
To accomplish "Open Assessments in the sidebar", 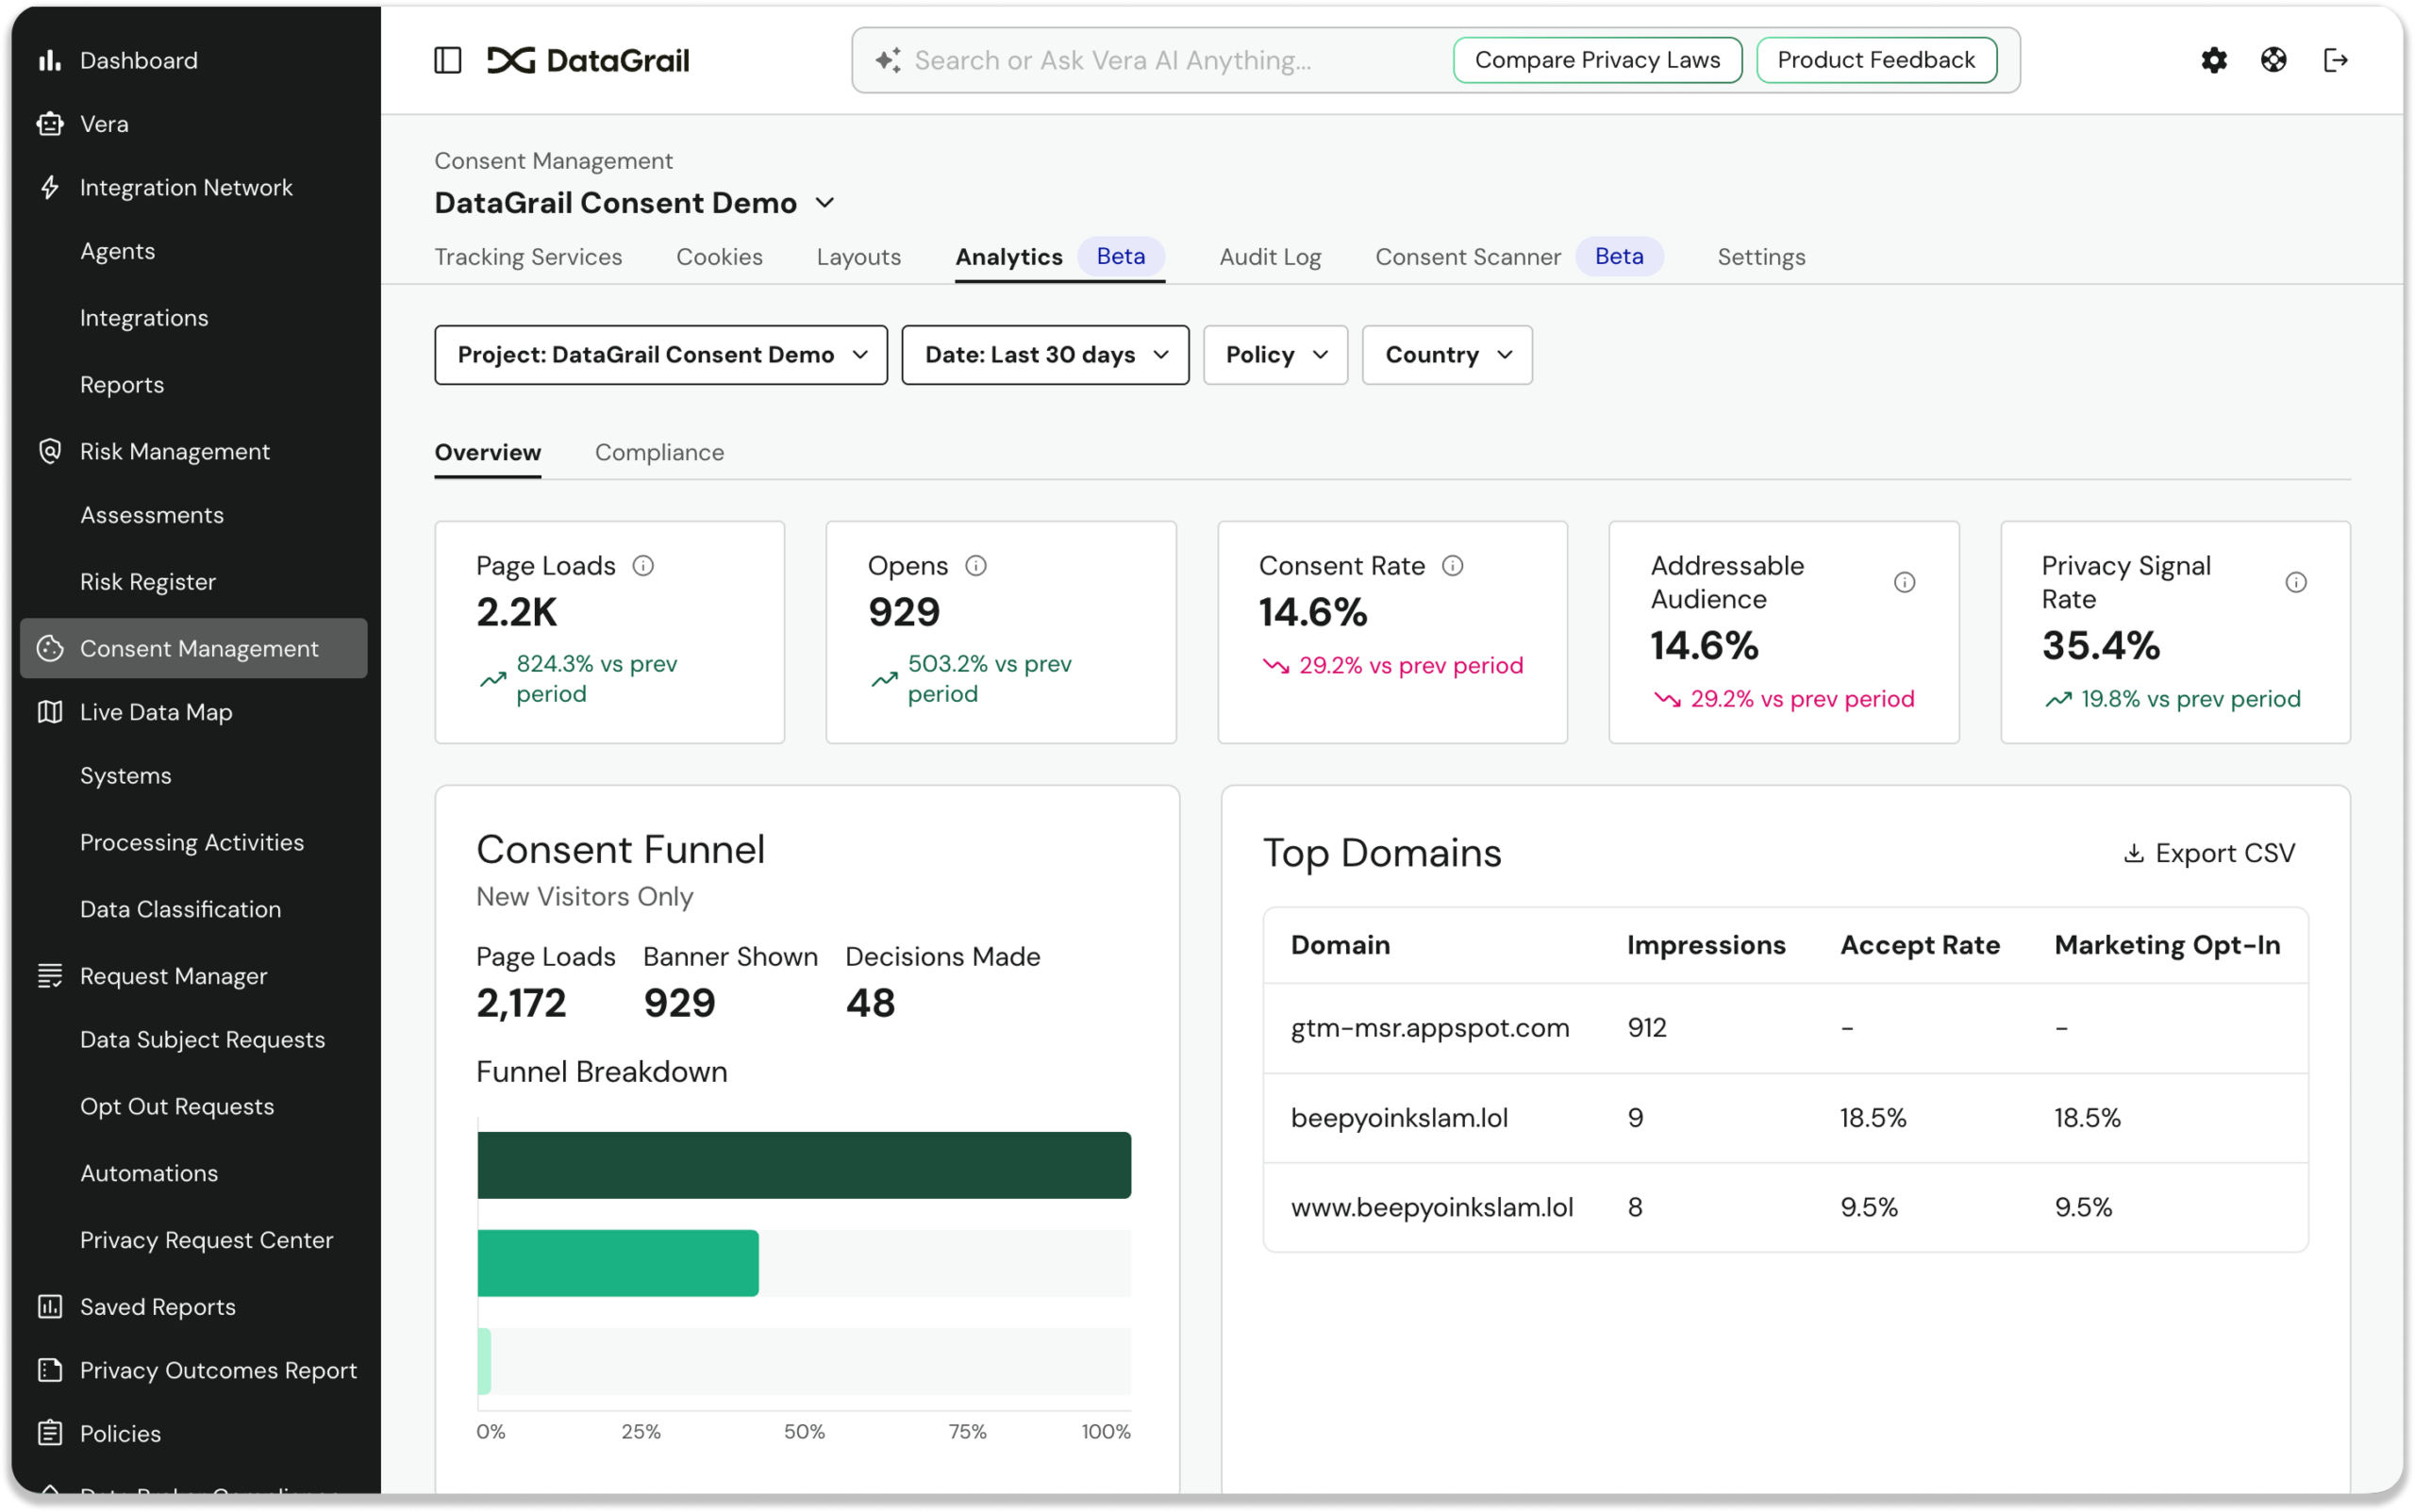I will [152, 515].
